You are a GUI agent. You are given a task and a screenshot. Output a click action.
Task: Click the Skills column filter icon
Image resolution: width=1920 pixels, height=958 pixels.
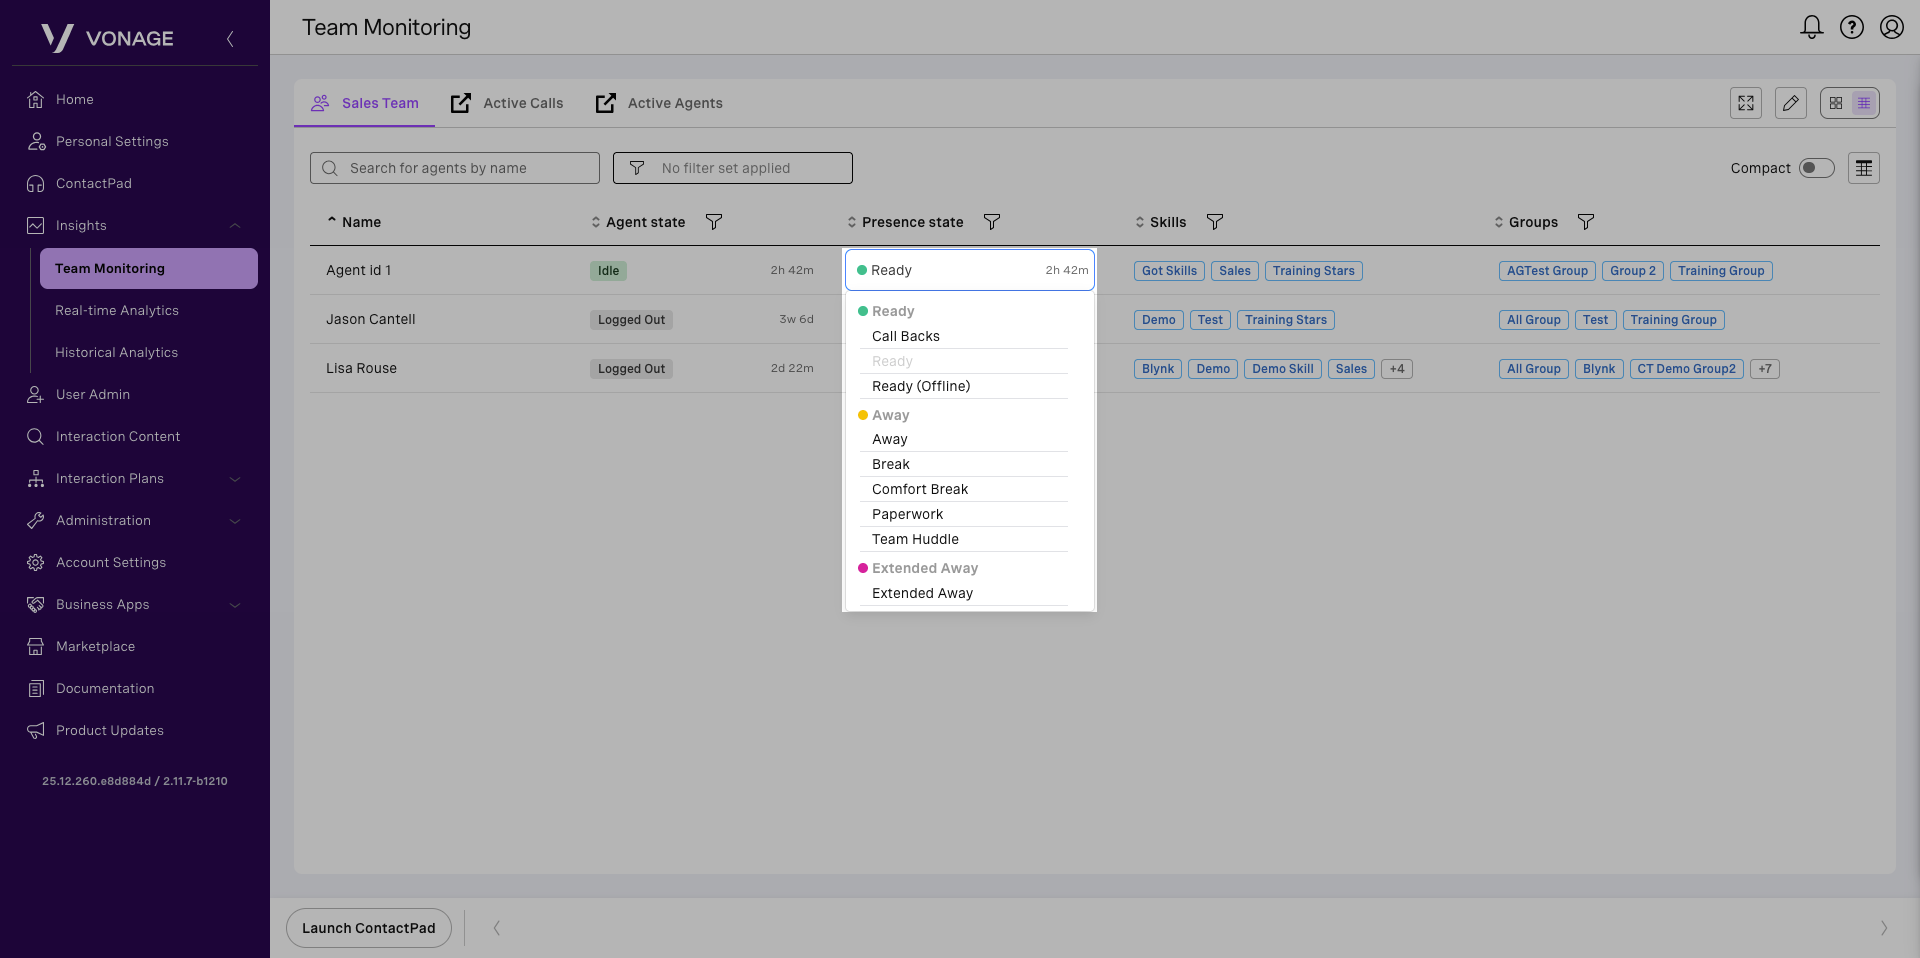coord(1214,222)
